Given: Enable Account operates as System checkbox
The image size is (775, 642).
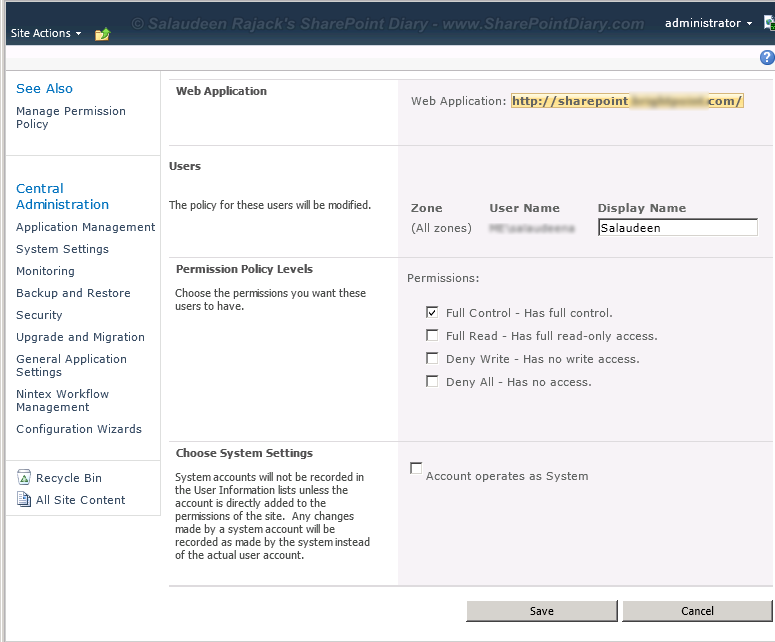Looking at the screenshot, I should tap(416, 468).
